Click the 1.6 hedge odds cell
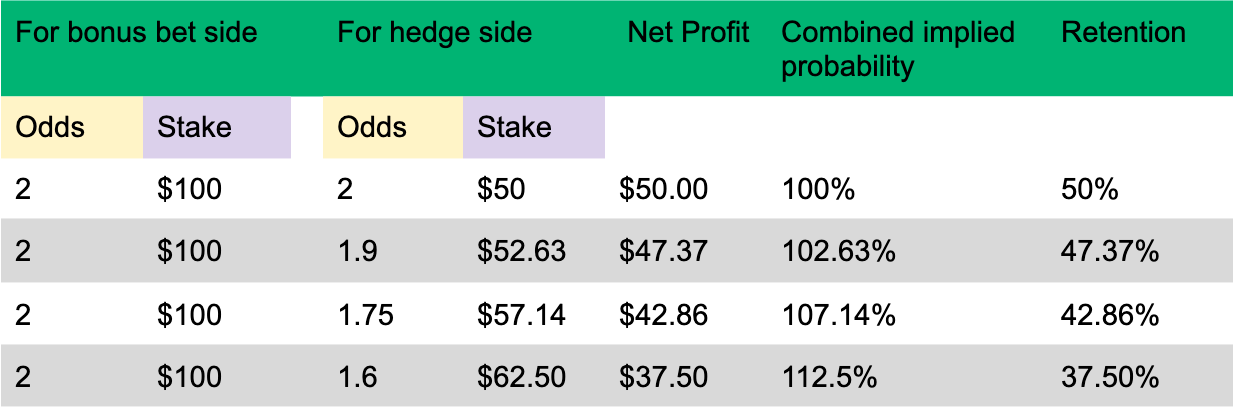Viewport: 1233px width, 407px height. point(357,378)
